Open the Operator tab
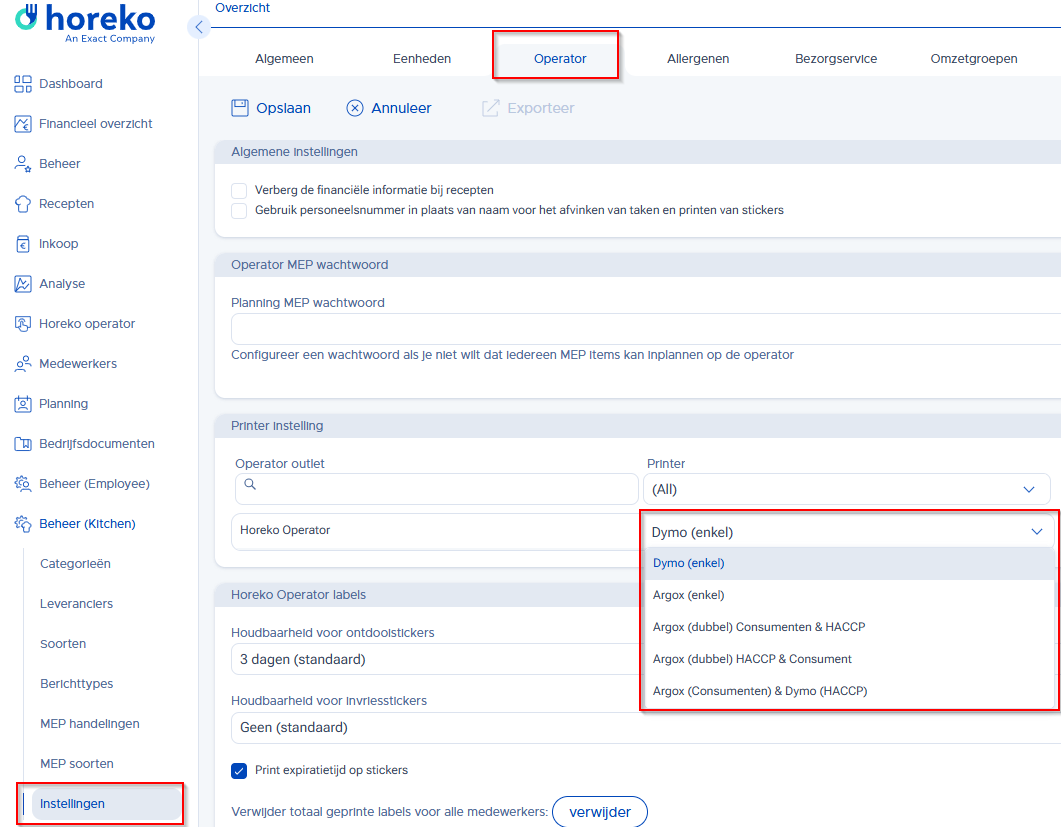 pos(560,59)
